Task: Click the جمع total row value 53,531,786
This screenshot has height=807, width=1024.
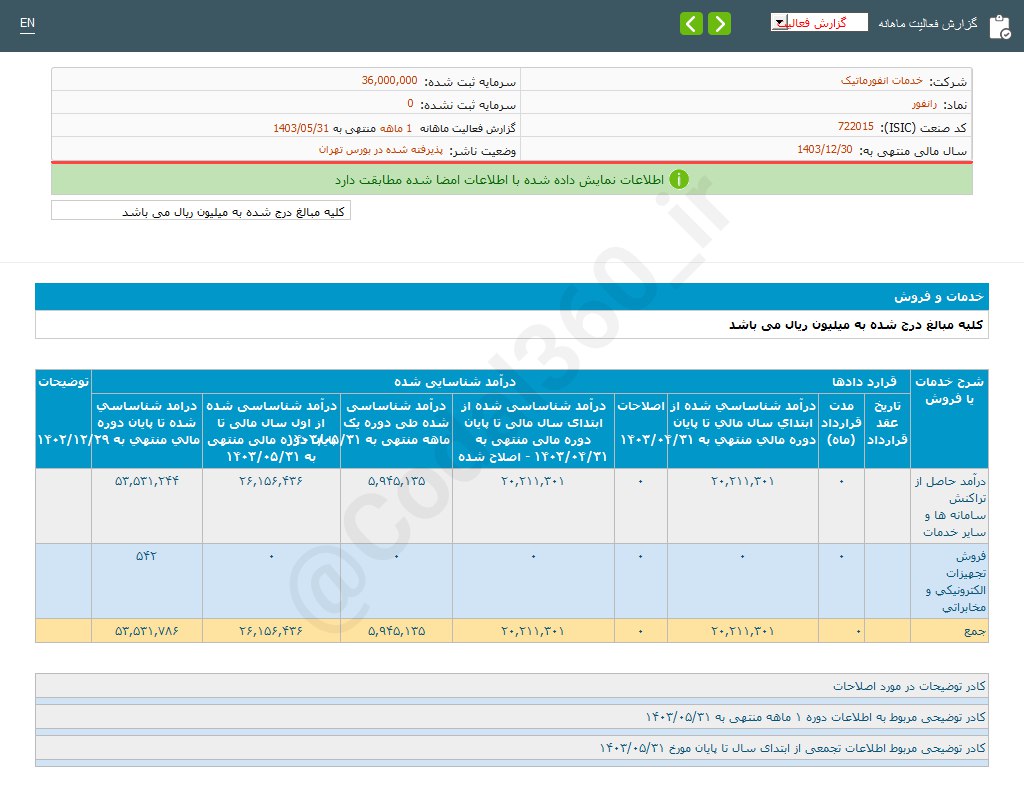Action: click(146, 631)
